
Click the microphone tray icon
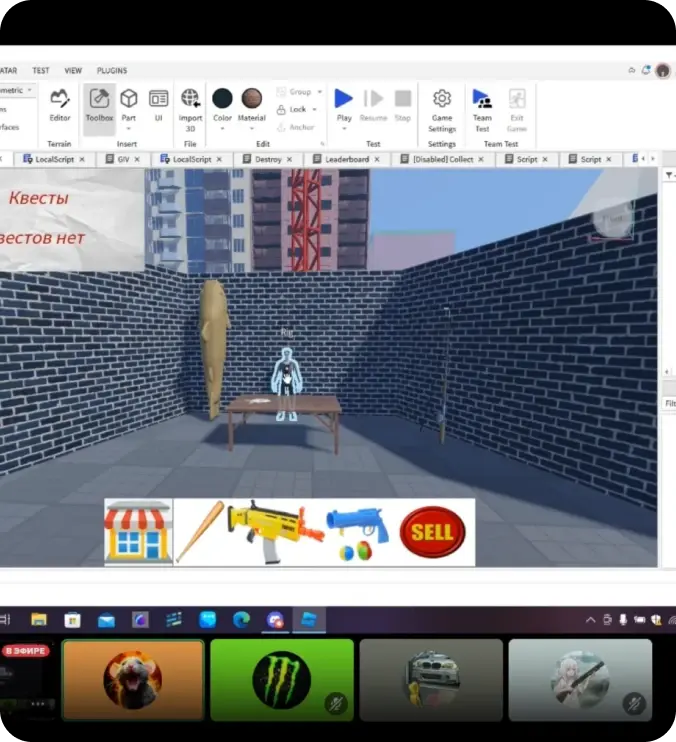pos(623,619)
